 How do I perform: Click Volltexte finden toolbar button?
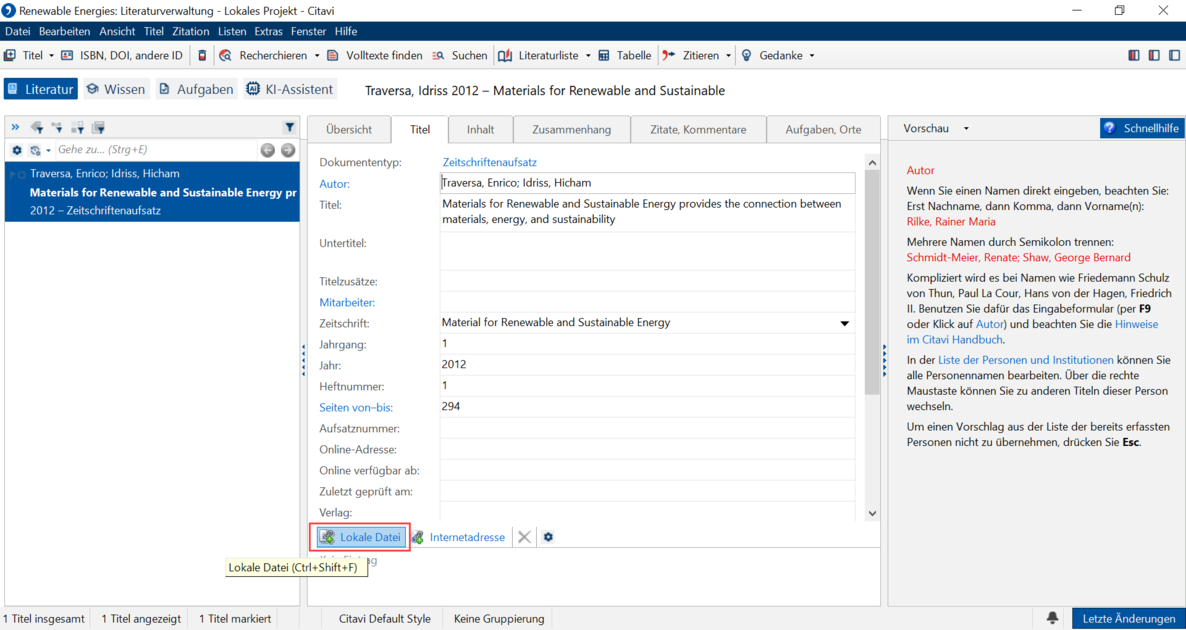[x=374, y=55]
